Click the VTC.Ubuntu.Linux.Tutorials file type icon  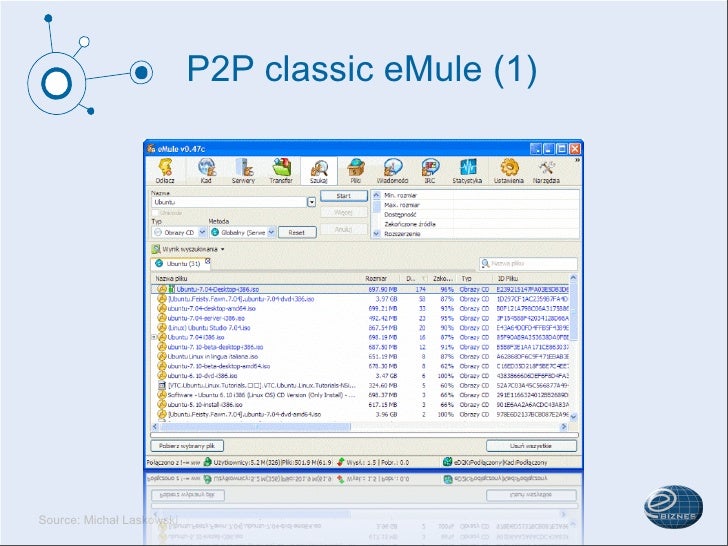(x=162, y=385)
